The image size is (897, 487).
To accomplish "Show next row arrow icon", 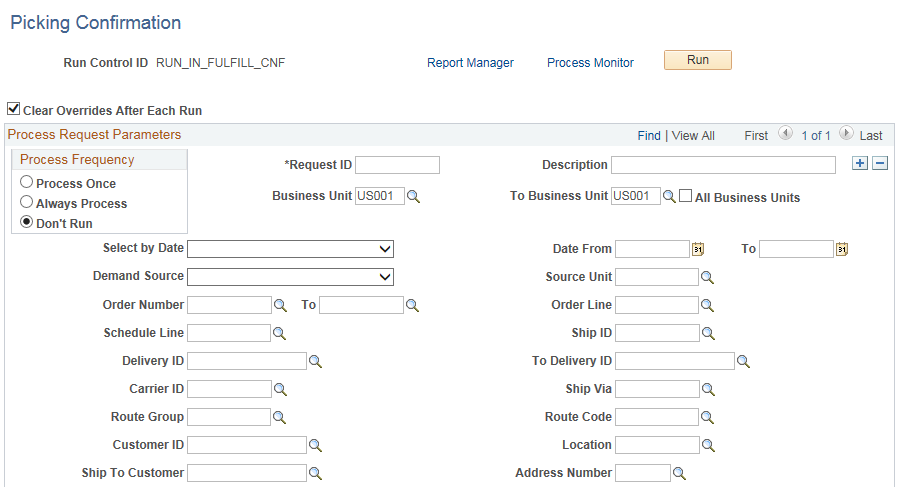I will point(846,133).
